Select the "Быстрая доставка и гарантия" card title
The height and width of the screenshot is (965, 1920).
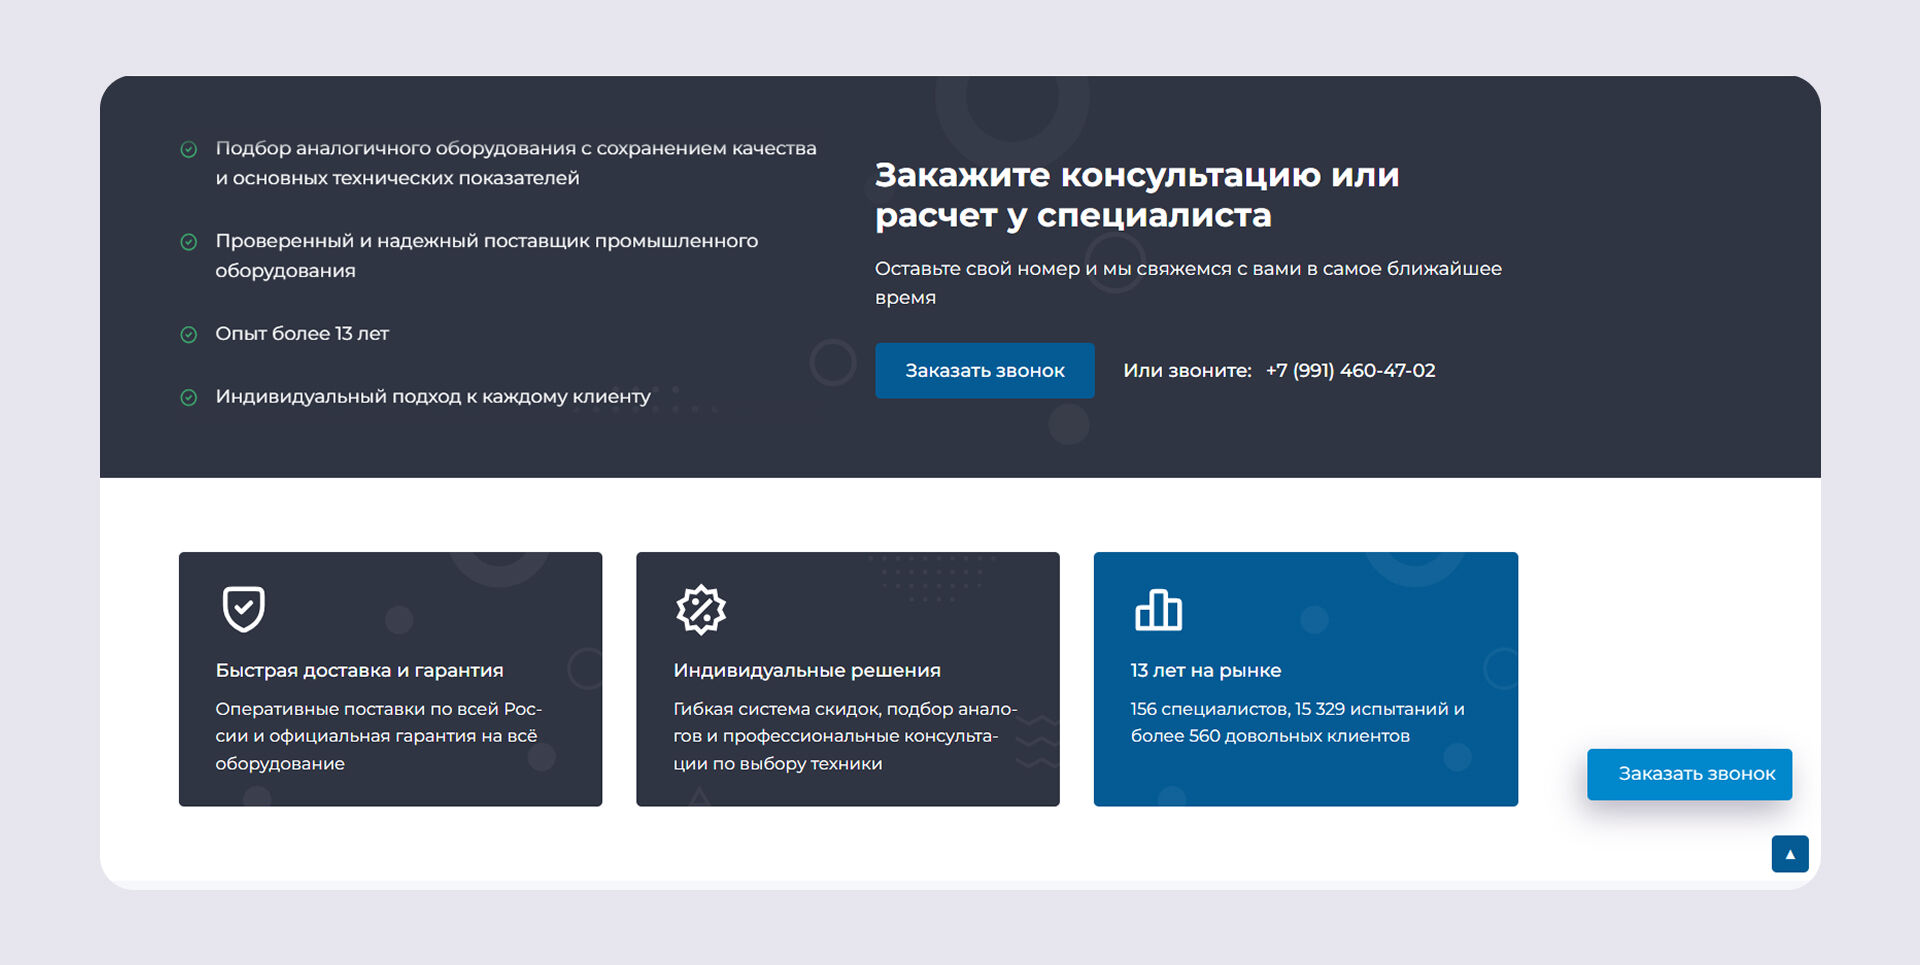click(x=359, y=671)
